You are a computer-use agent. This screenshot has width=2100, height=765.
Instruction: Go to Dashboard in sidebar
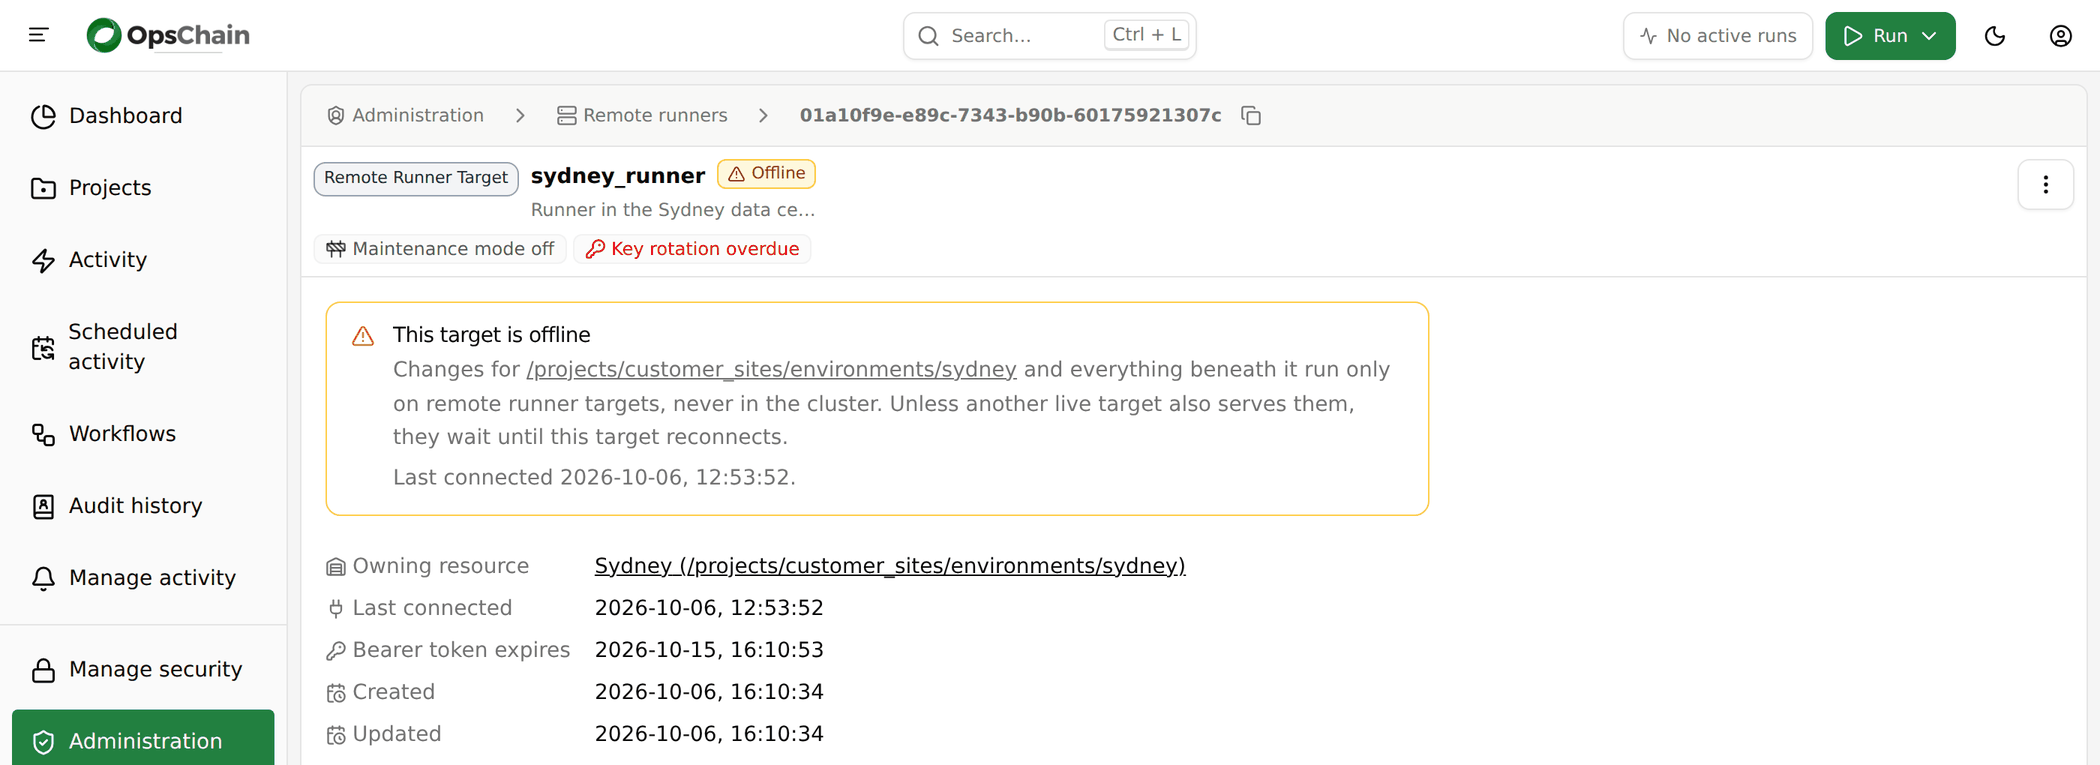(143, 116)
